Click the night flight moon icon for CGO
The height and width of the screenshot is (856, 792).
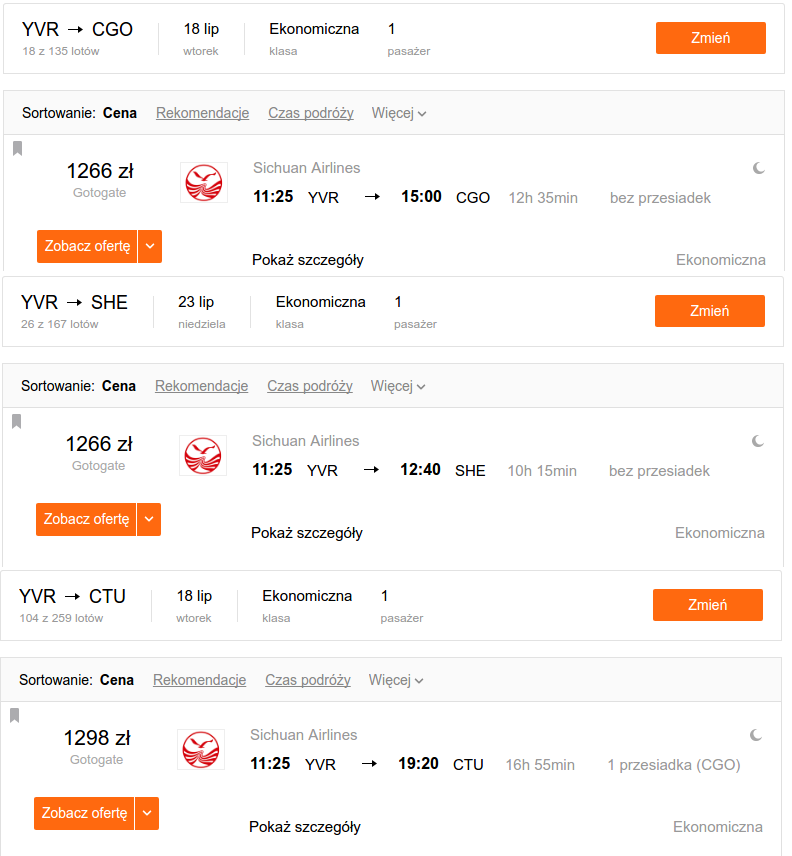pos(759,168)
